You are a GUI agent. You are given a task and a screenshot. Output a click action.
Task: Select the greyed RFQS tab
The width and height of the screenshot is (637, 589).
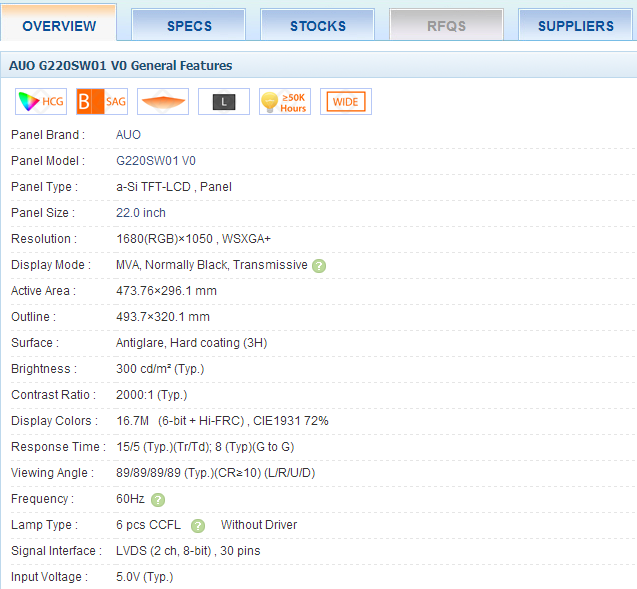click(446, 25)
